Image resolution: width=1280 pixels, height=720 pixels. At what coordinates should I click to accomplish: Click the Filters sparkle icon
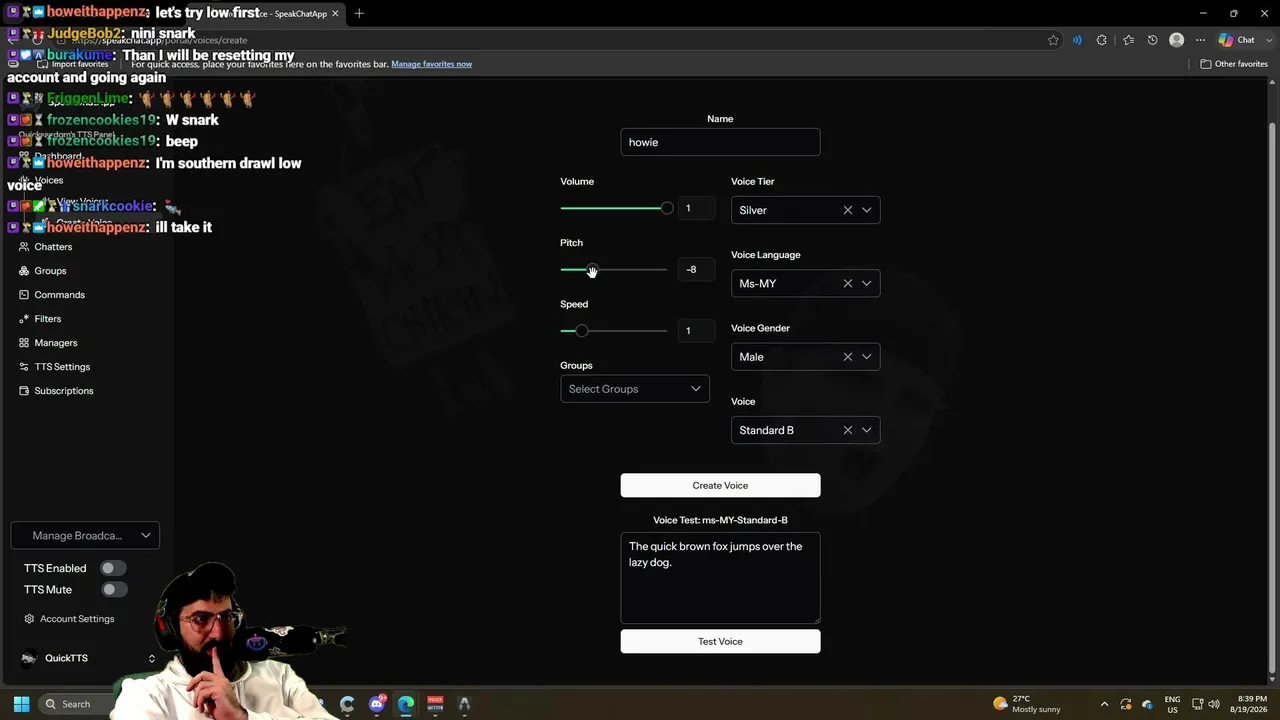[24, 319]
